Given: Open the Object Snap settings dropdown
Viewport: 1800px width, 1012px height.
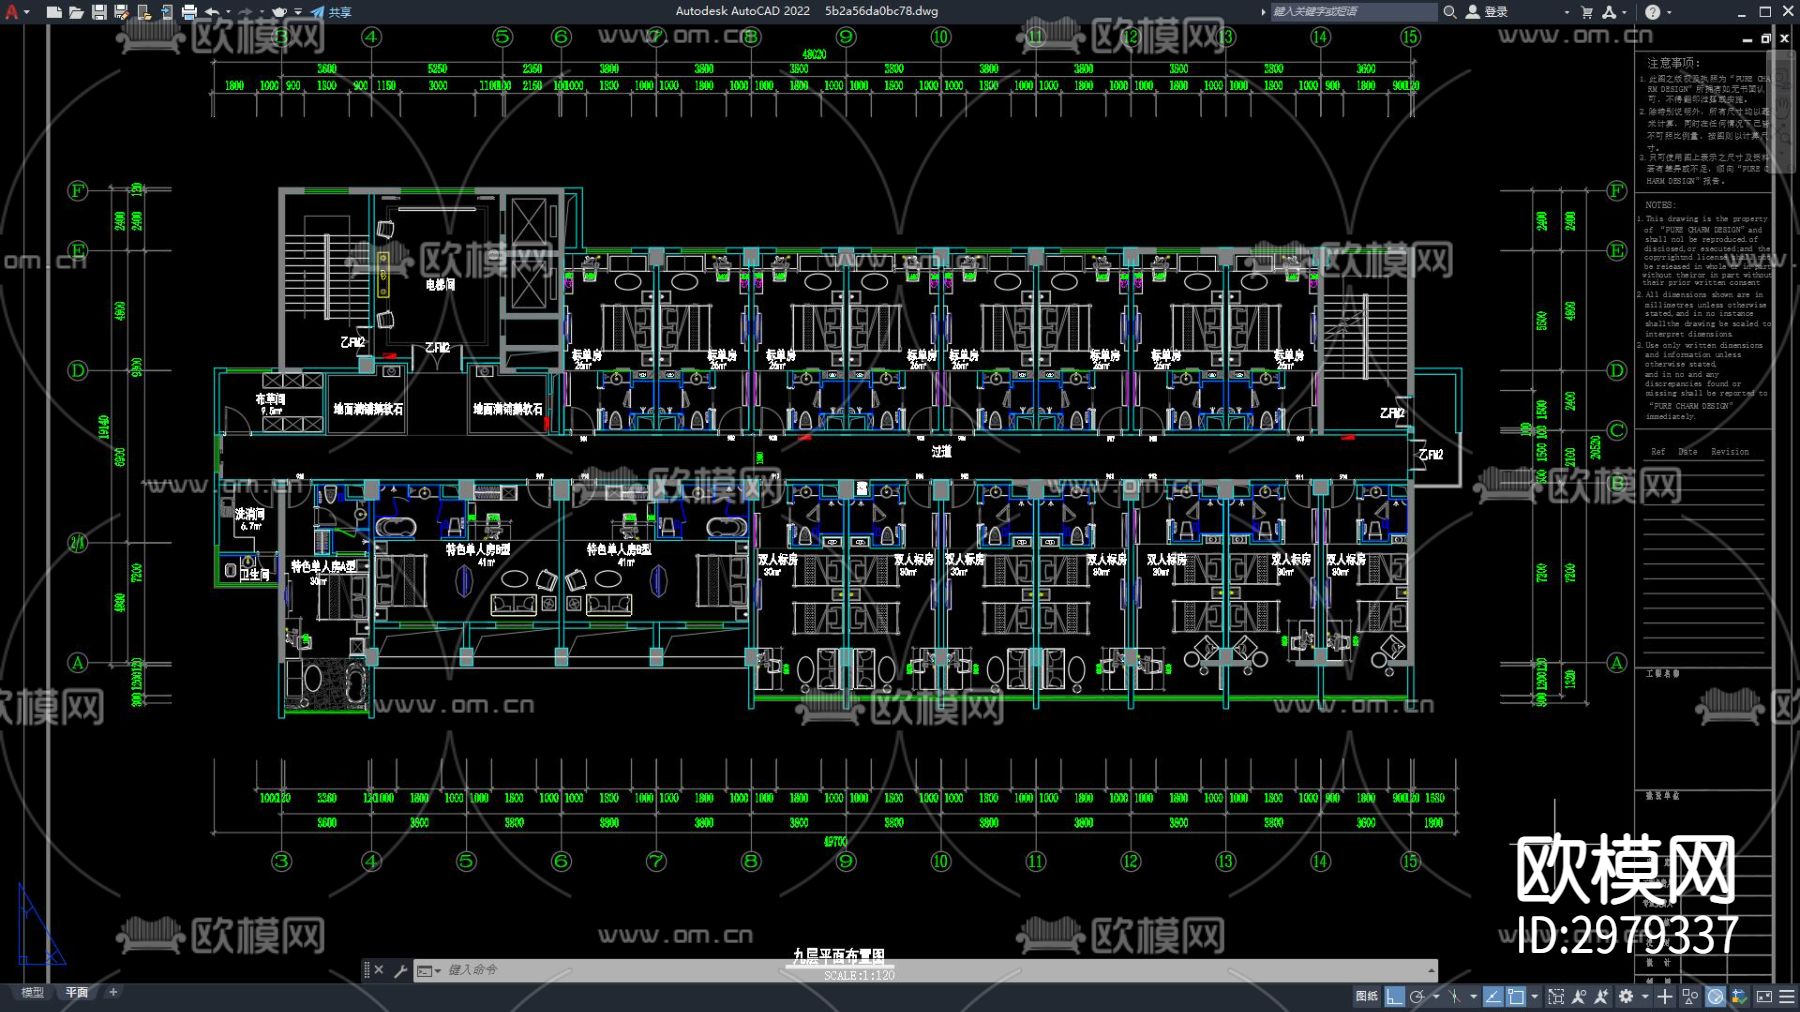Looking at the screenshot, I should click(1535, 996).
